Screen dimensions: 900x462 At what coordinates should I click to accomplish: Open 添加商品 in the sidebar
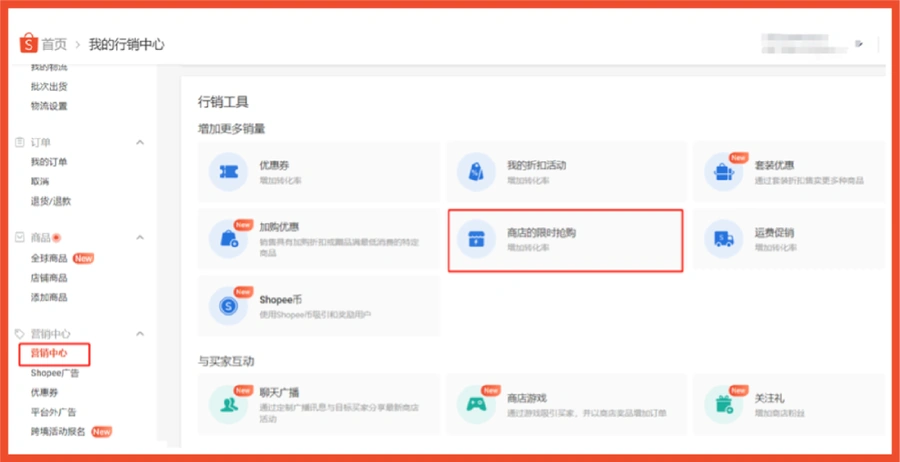[49, 297]
